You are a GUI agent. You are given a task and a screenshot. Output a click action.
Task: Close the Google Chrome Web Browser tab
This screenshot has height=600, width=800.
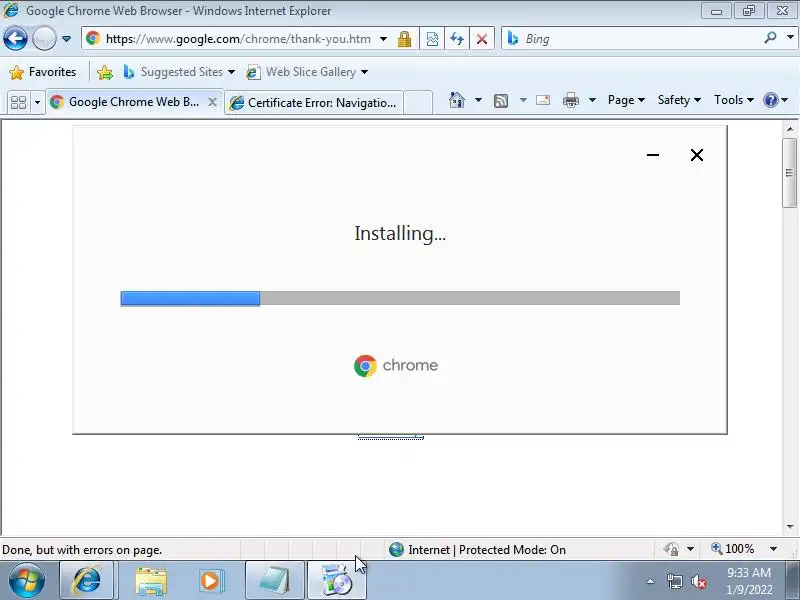point(212,102)
